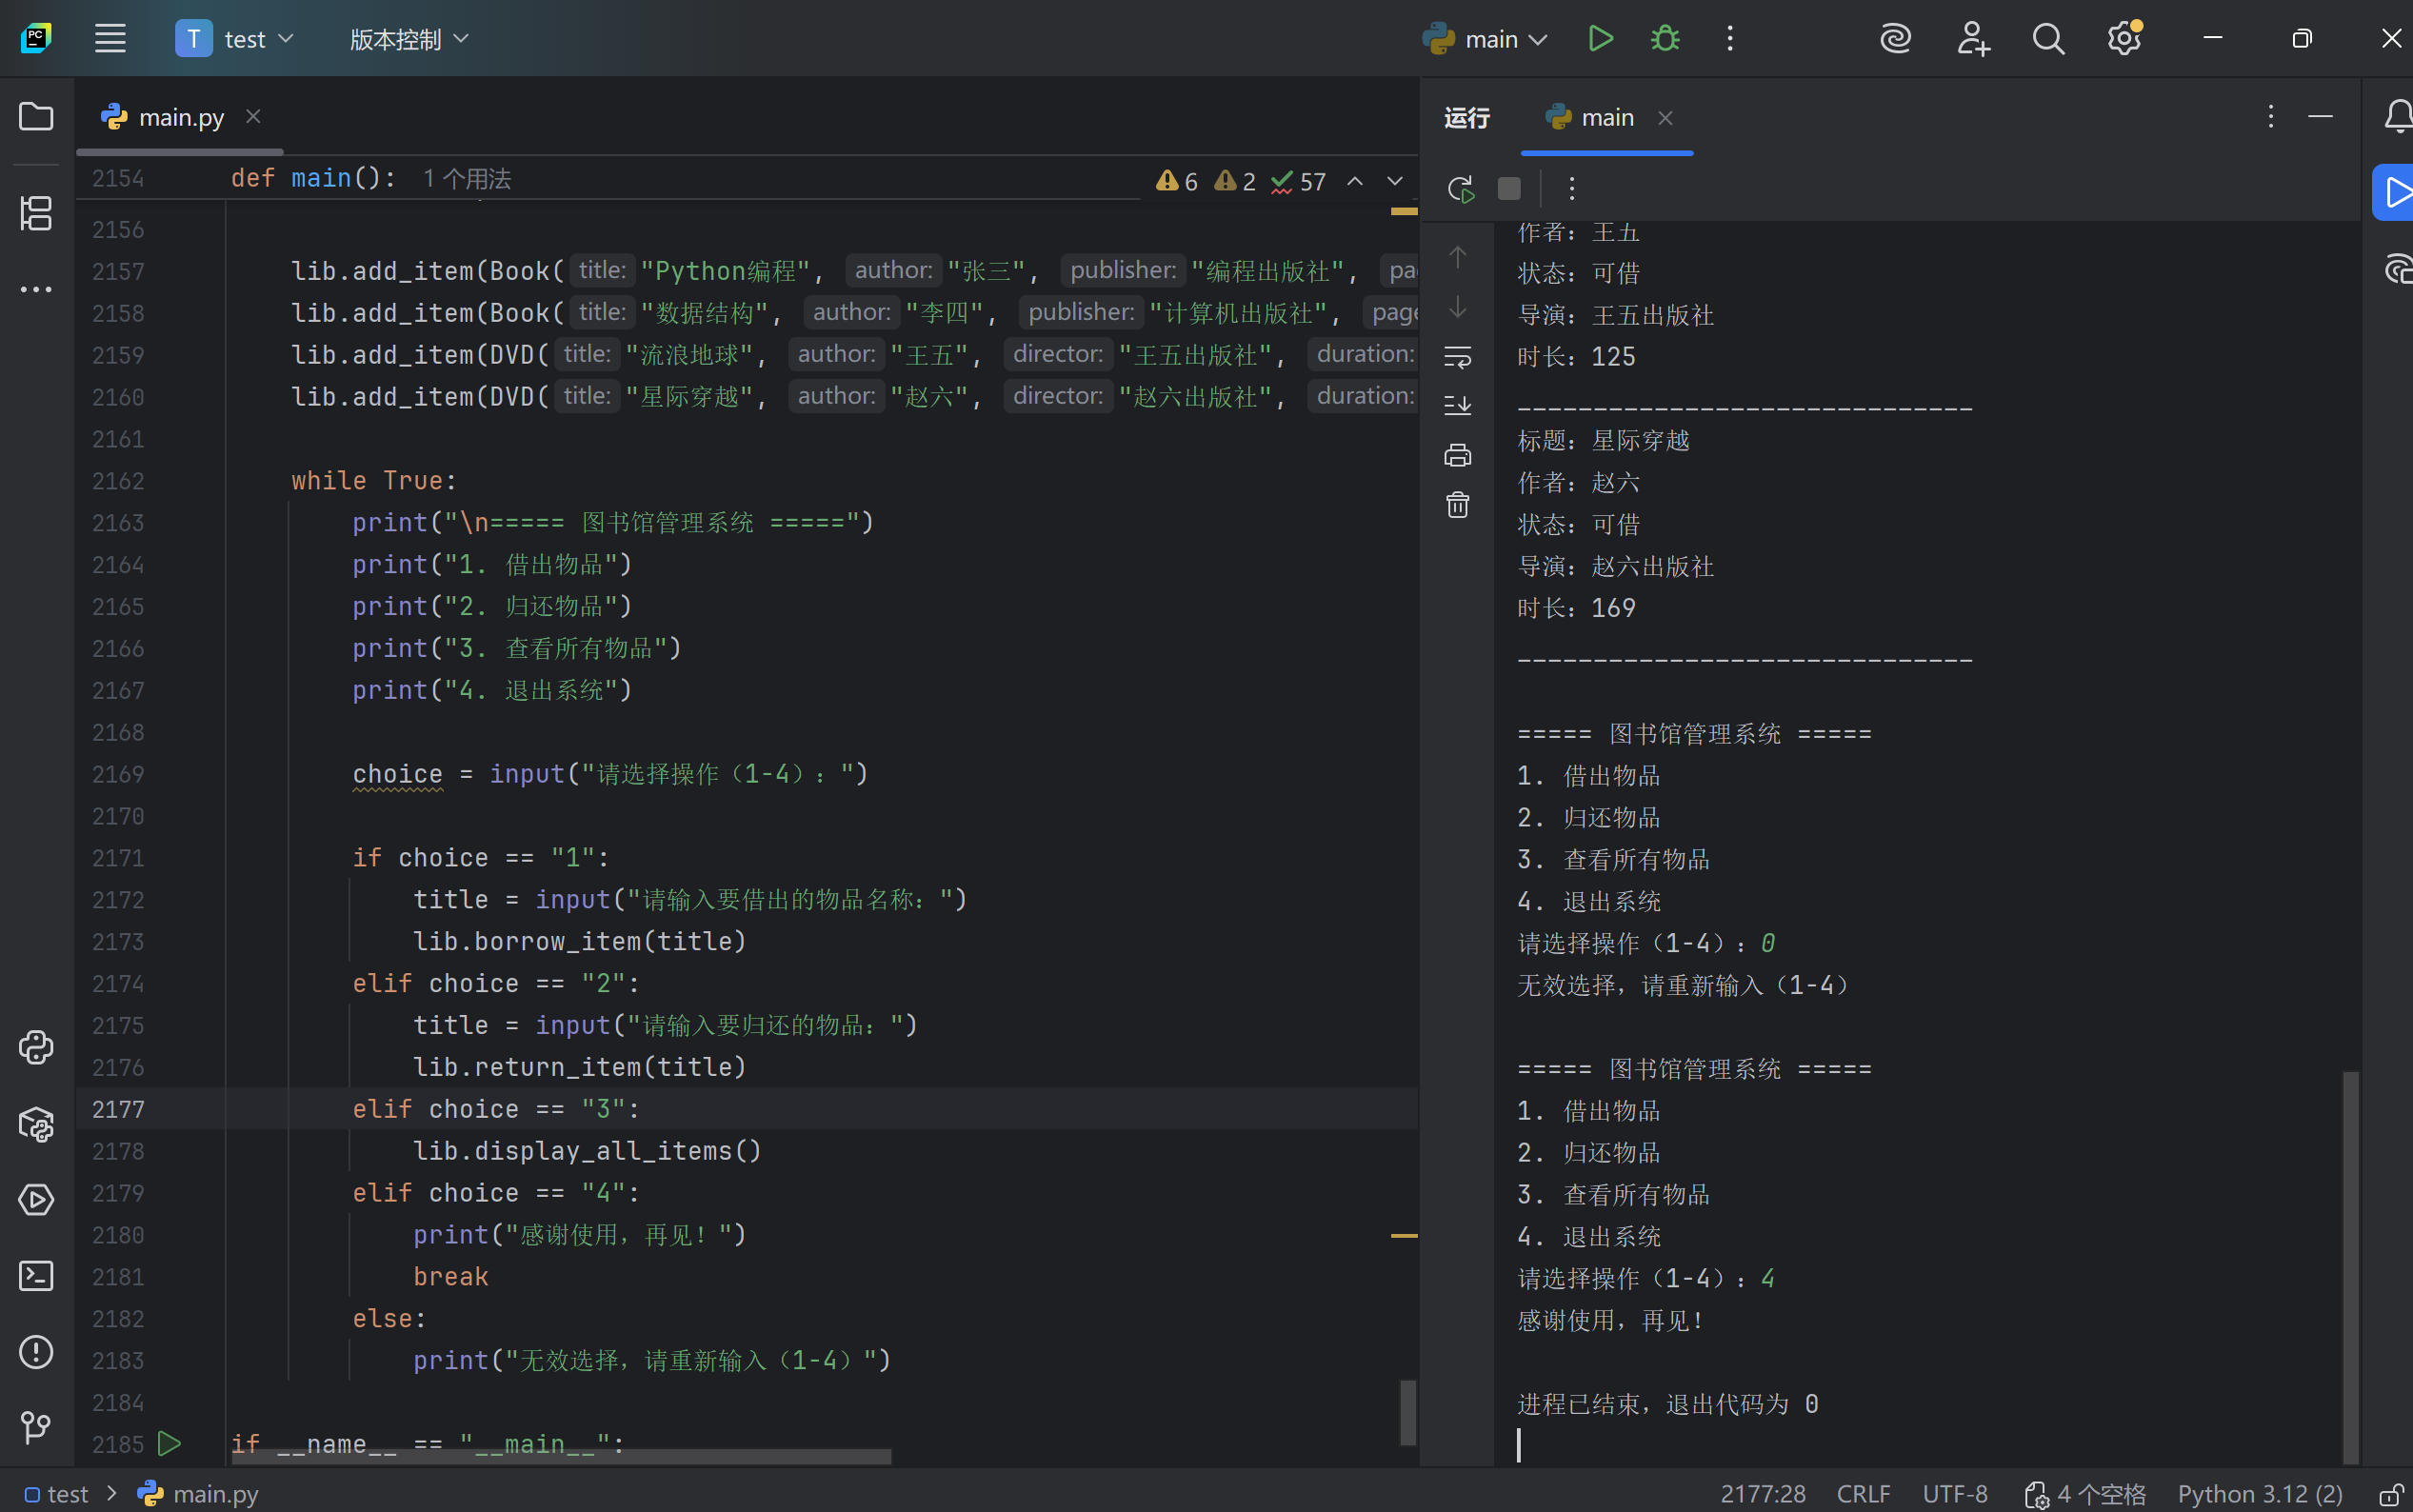This screenshot has height=1512, width=2413.
Task: Hide the run tool window
Action: click(2320, 117)
